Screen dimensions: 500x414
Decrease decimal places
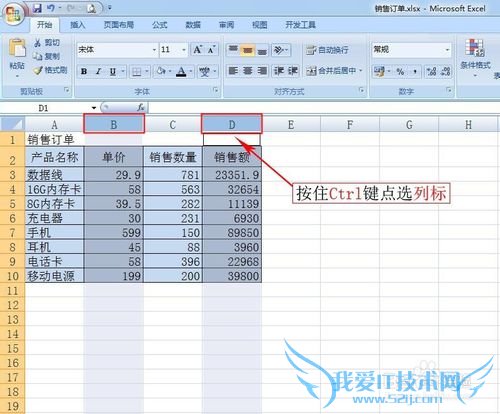pos(446,71)
